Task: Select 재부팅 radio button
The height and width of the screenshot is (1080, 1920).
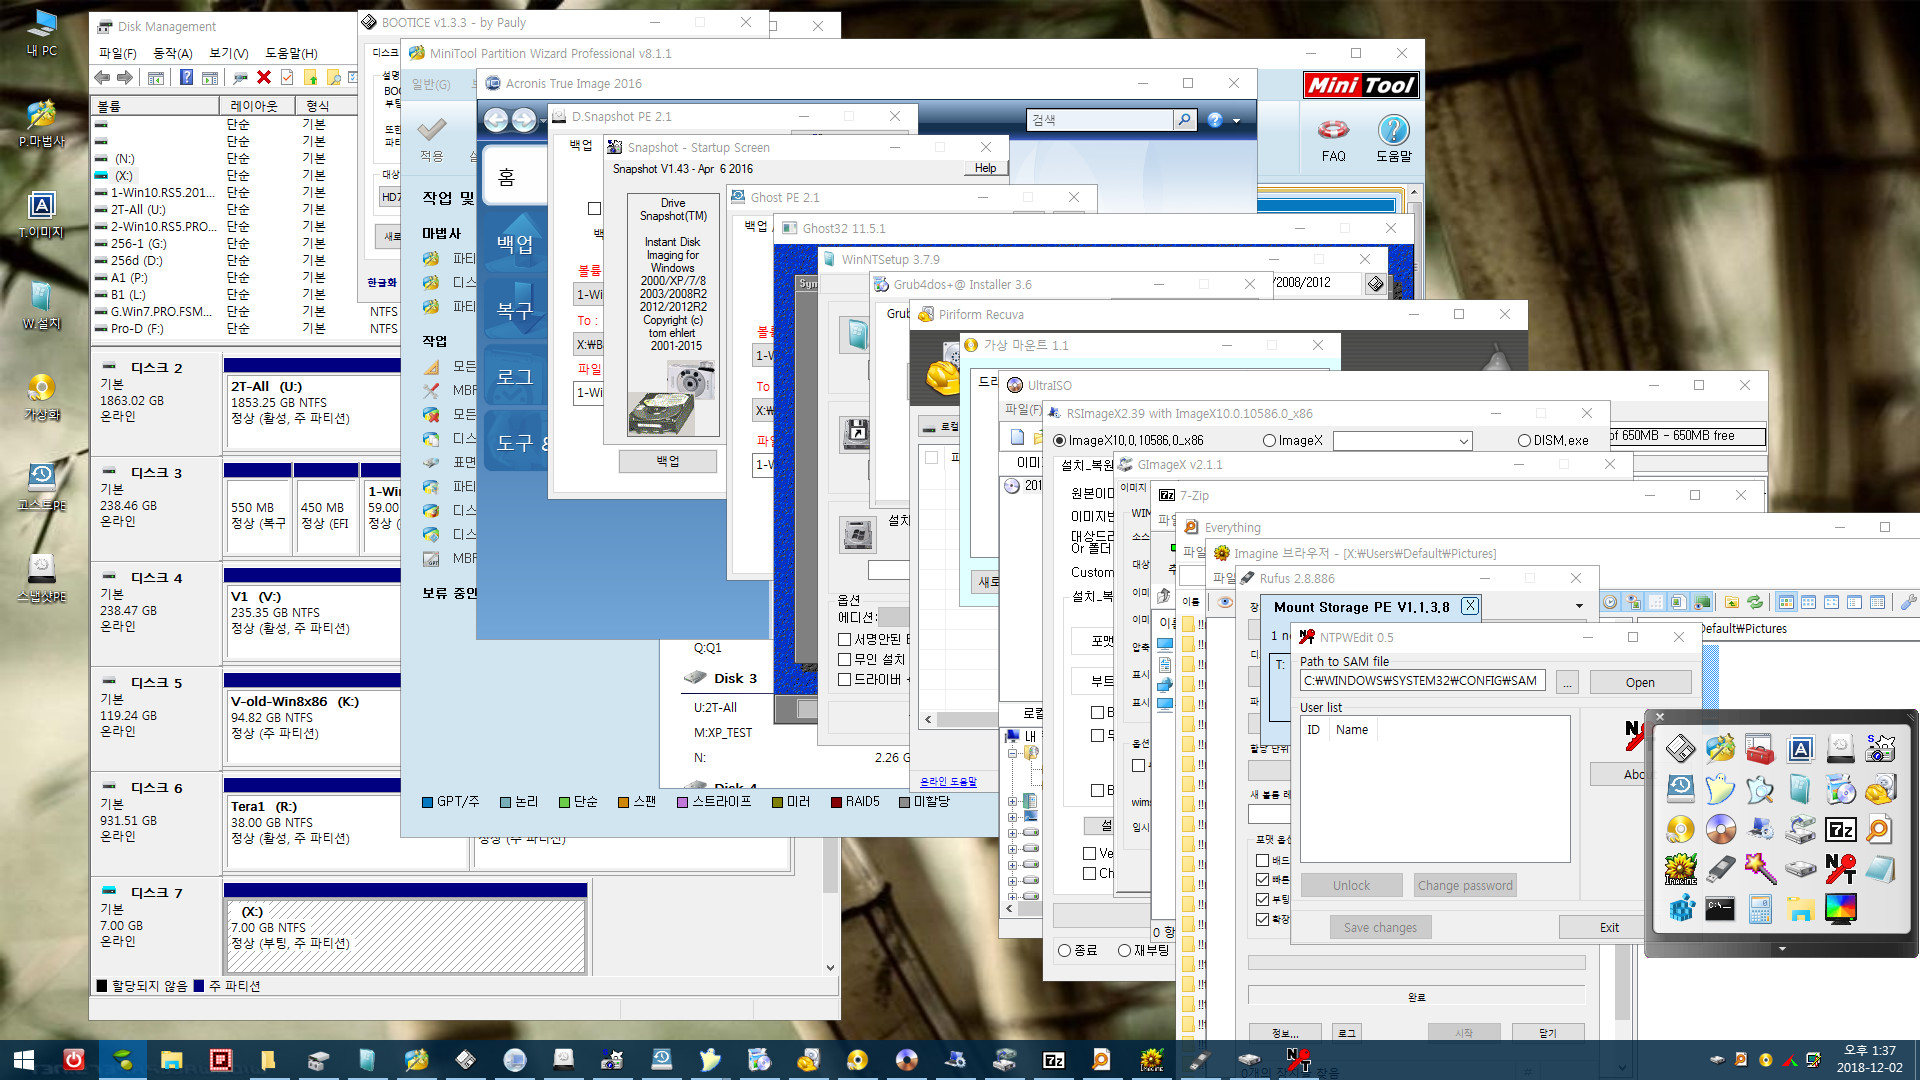Action: (1124, 950)
